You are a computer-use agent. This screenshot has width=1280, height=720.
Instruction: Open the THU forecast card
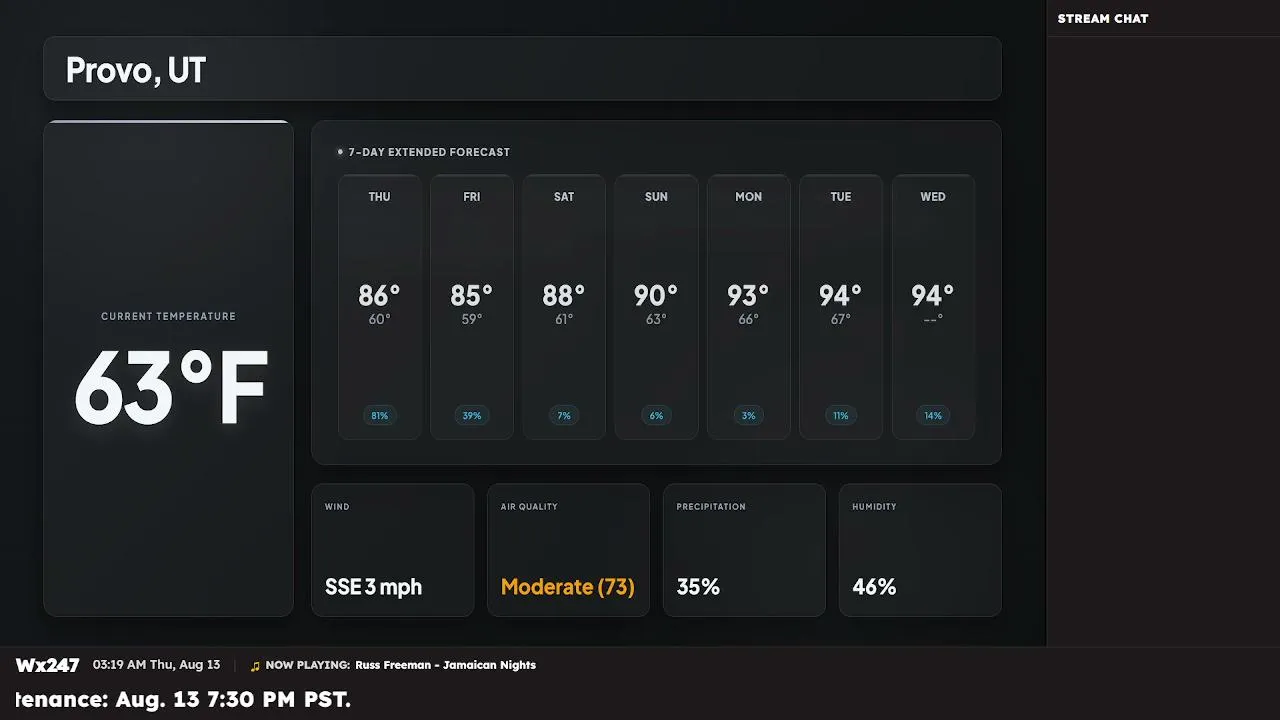tap(380, 307)
